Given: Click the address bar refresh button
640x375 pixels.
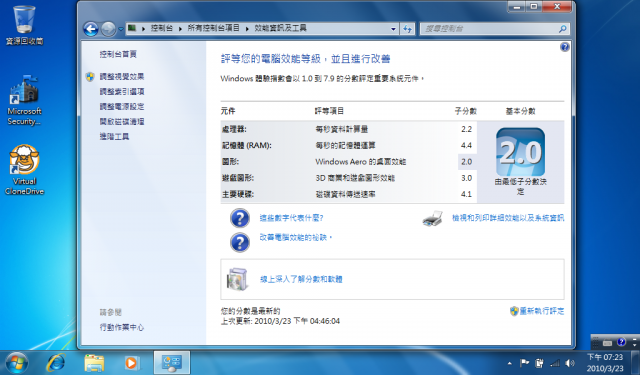Looking at the screenshot, I should pyautogui.click(x=407, y=29).
